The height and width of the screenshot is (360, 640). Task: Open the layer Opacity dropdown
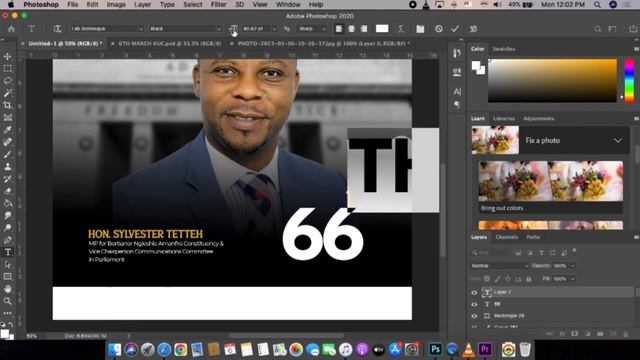[573, 266]
